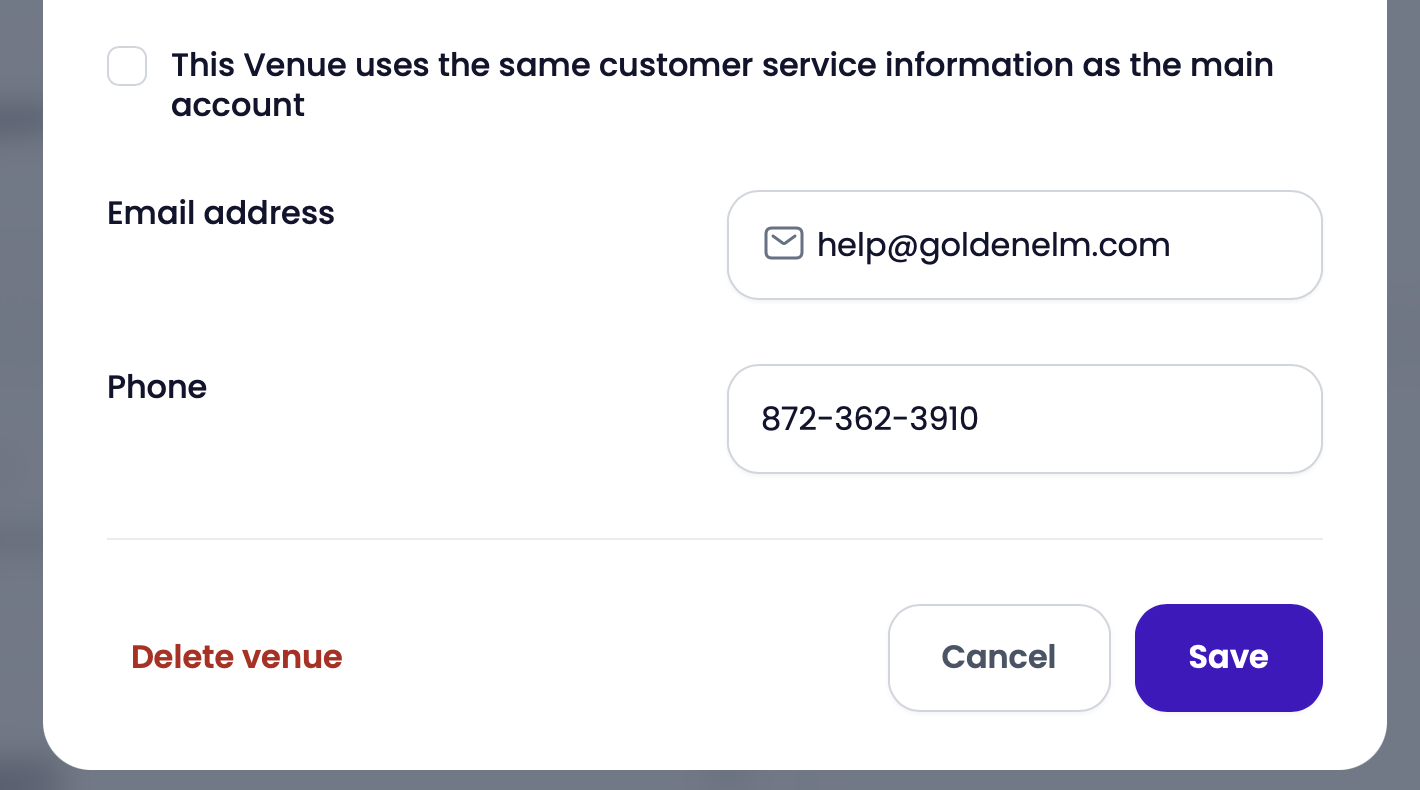Click the Delete venue link
The width and height of the screenshot is (1420, 790).
[x=237, y=657]
